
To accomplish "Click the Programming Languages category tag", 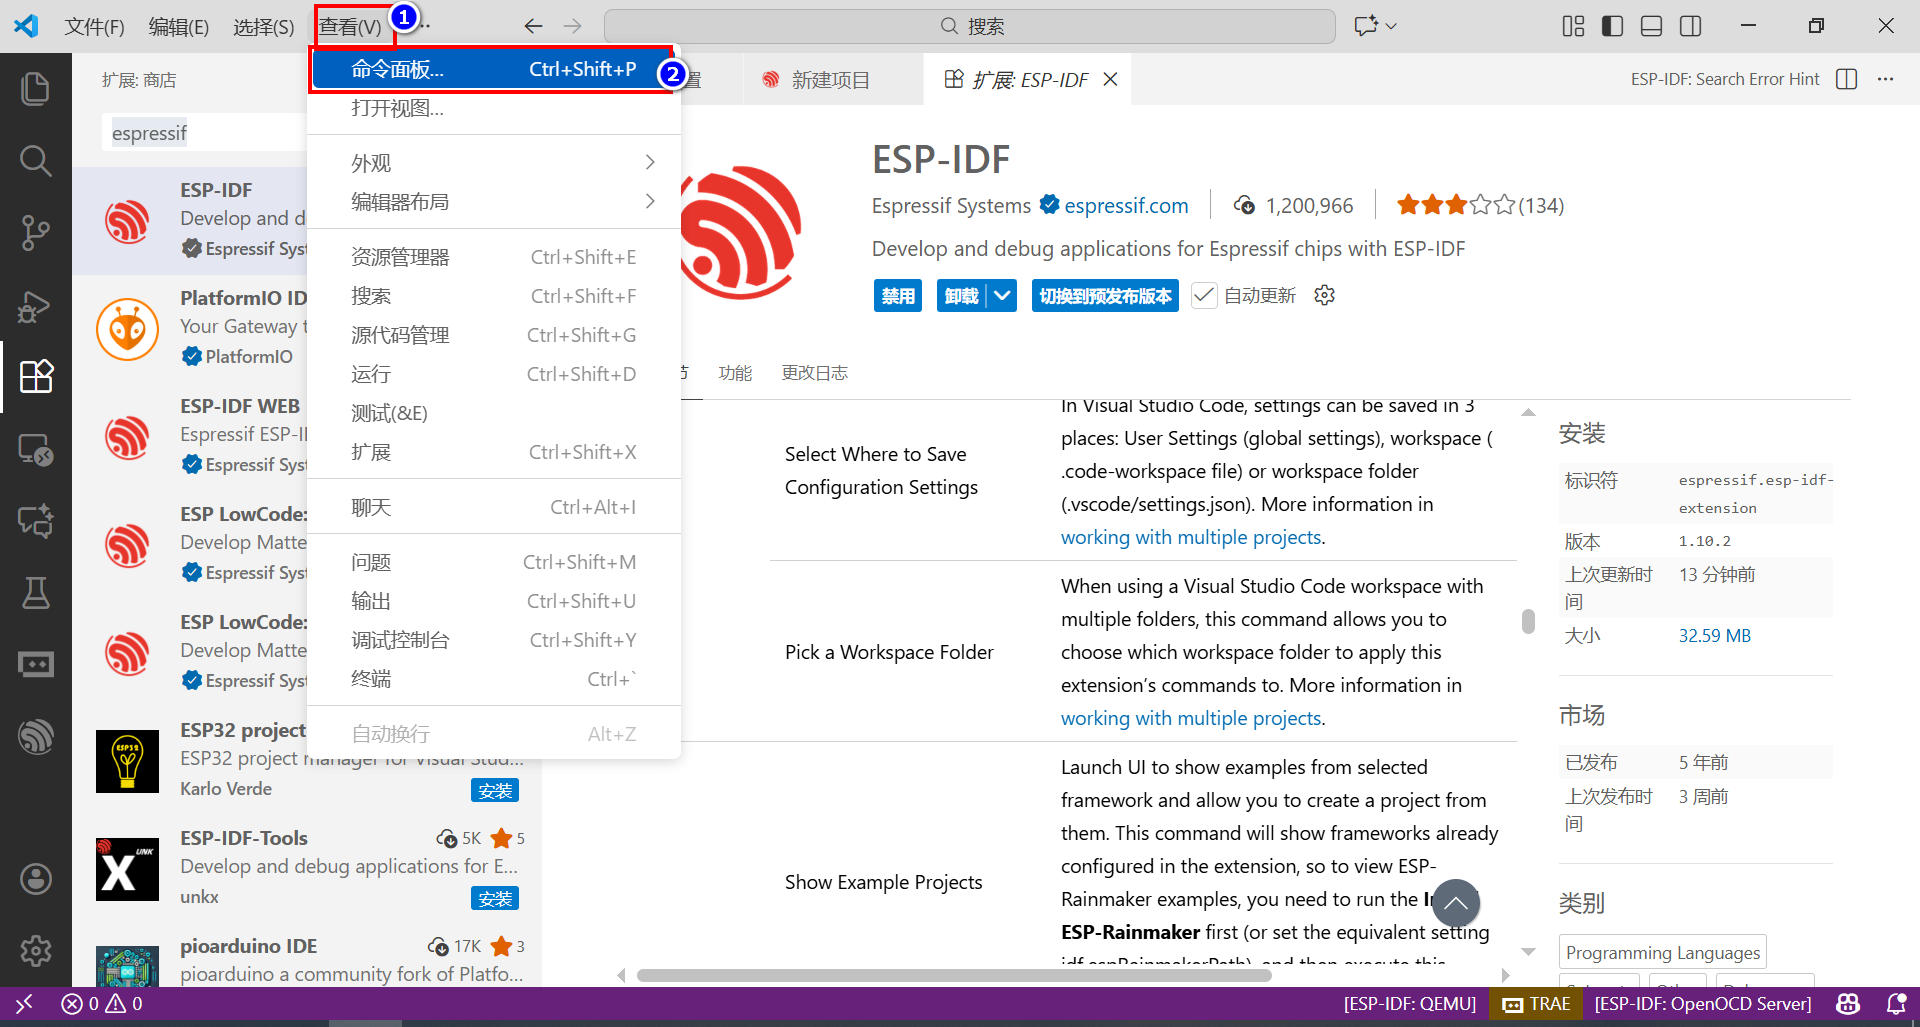I will [1663, 952].
